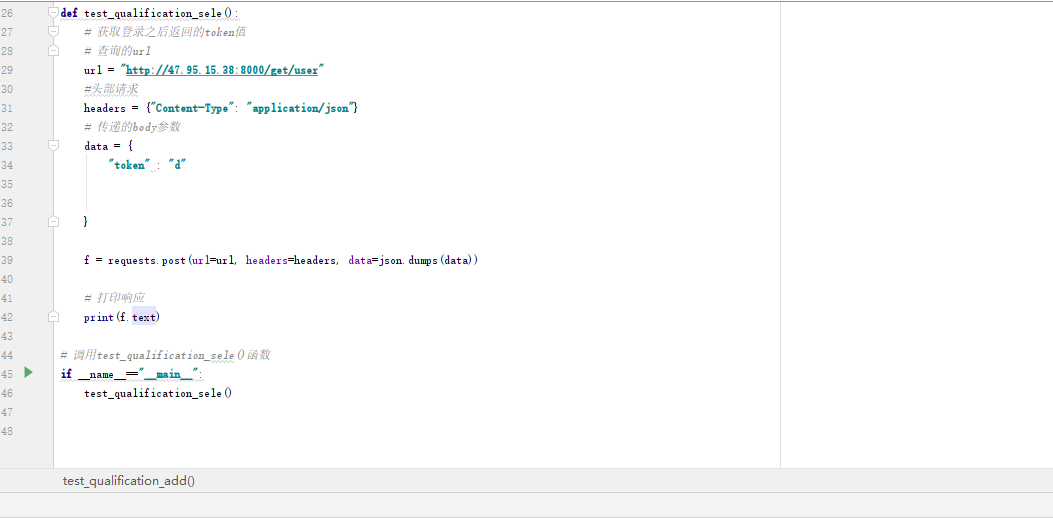The image size is (1053, 518).
Task: Click the "__main__" string on line 45
Action: (x=169, y=374)
